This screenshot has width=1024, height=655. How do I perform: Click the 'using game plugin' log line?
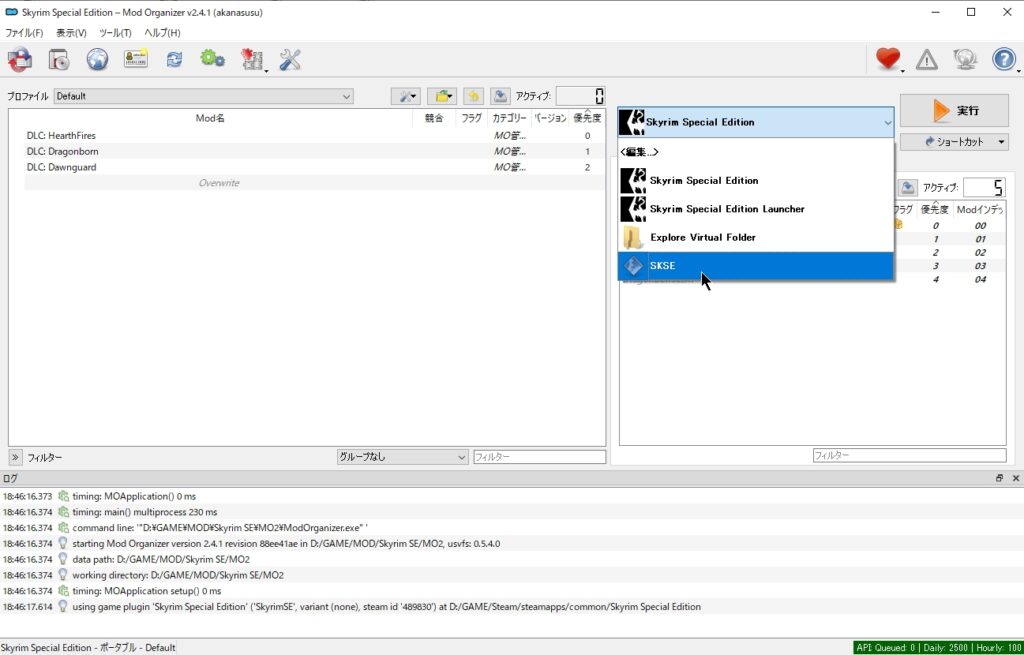click(512, 607)
